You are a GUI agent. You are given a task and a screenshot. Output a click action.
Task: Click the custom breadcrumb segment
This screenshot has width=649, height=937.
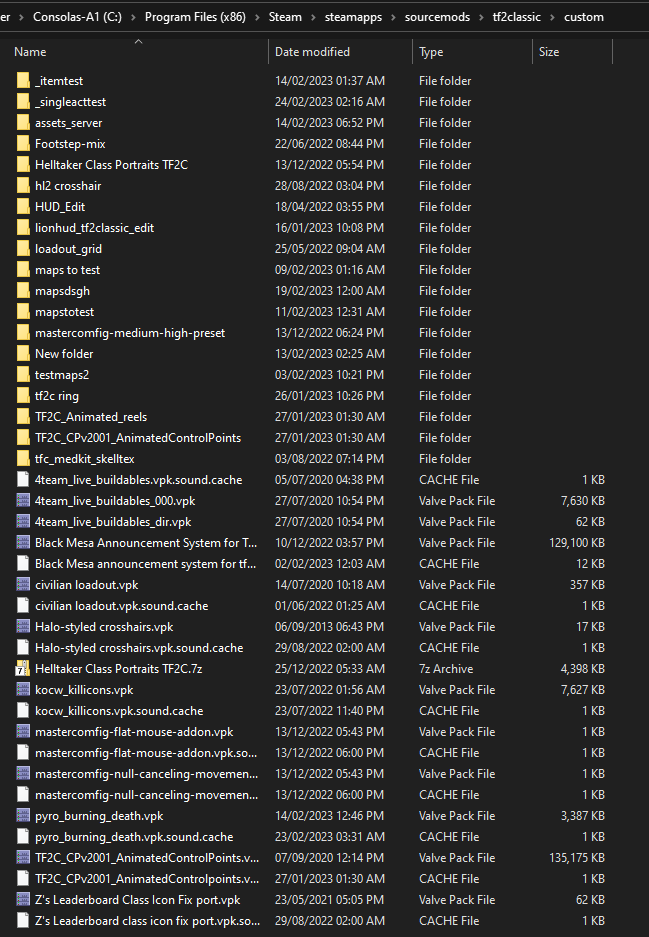coord(584,17)
